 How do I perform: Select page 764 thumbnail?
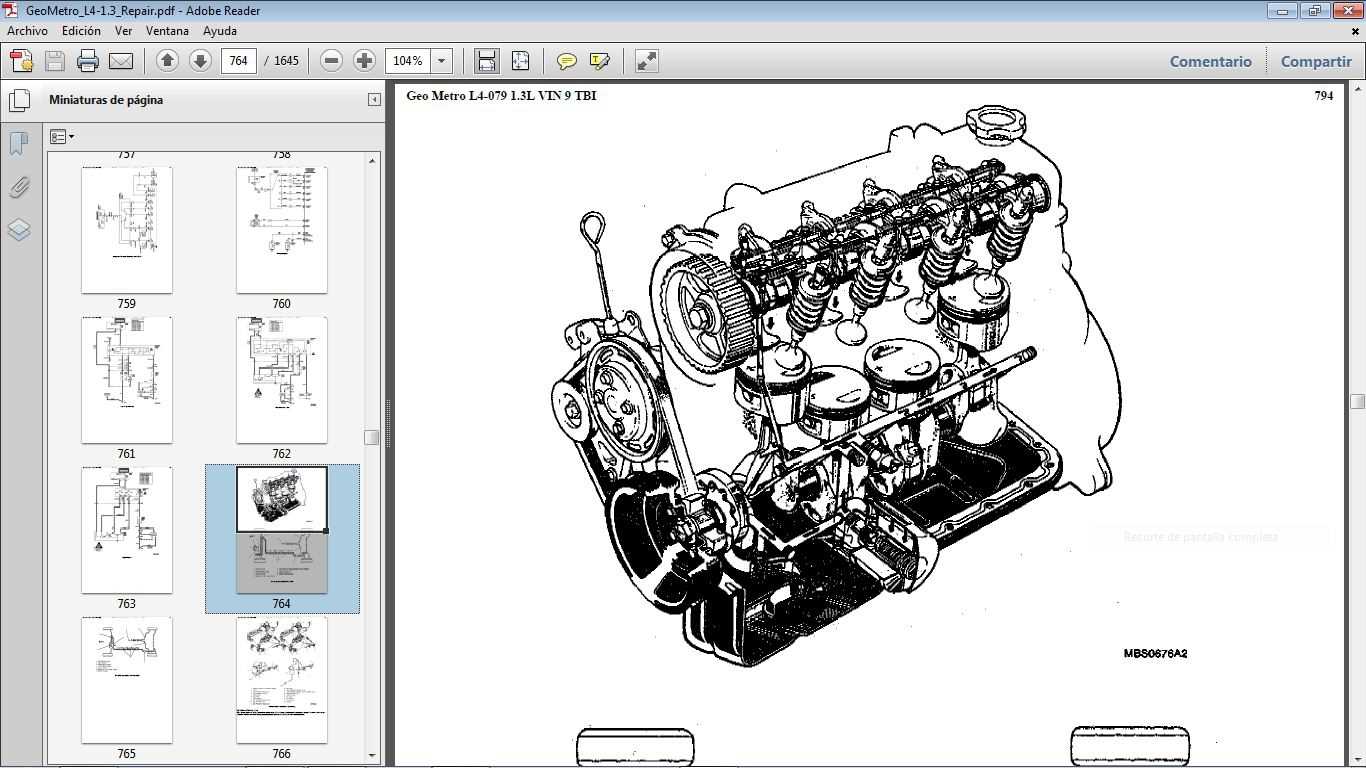pyautogui.click(x=282, y=530)
